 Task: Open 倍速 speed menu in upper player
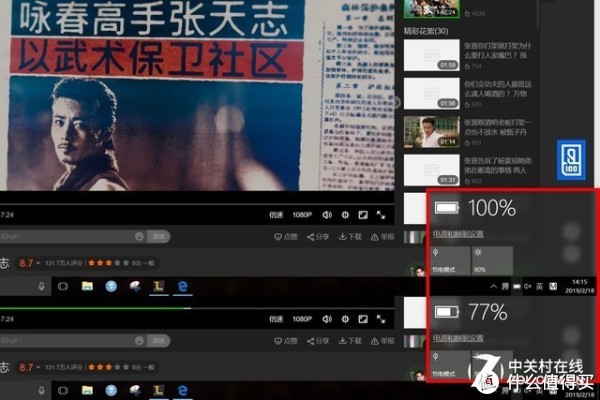point(276,215)
